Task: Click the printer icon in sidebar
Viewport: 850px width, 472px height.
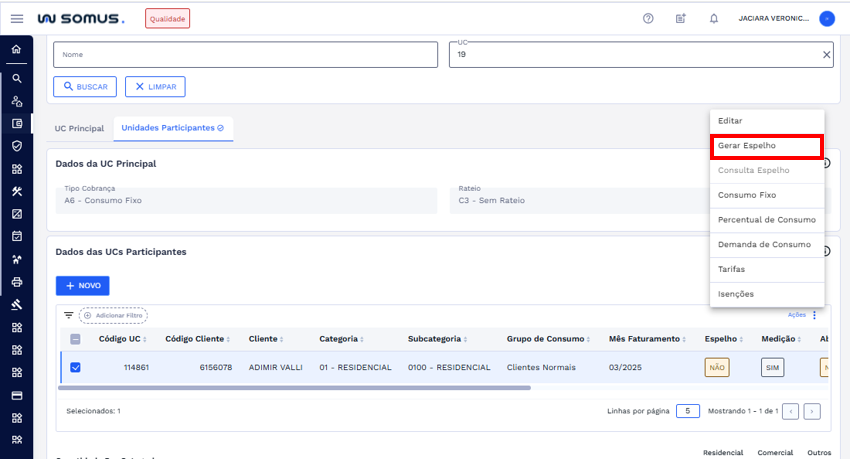Action: [x=16, y=281]
